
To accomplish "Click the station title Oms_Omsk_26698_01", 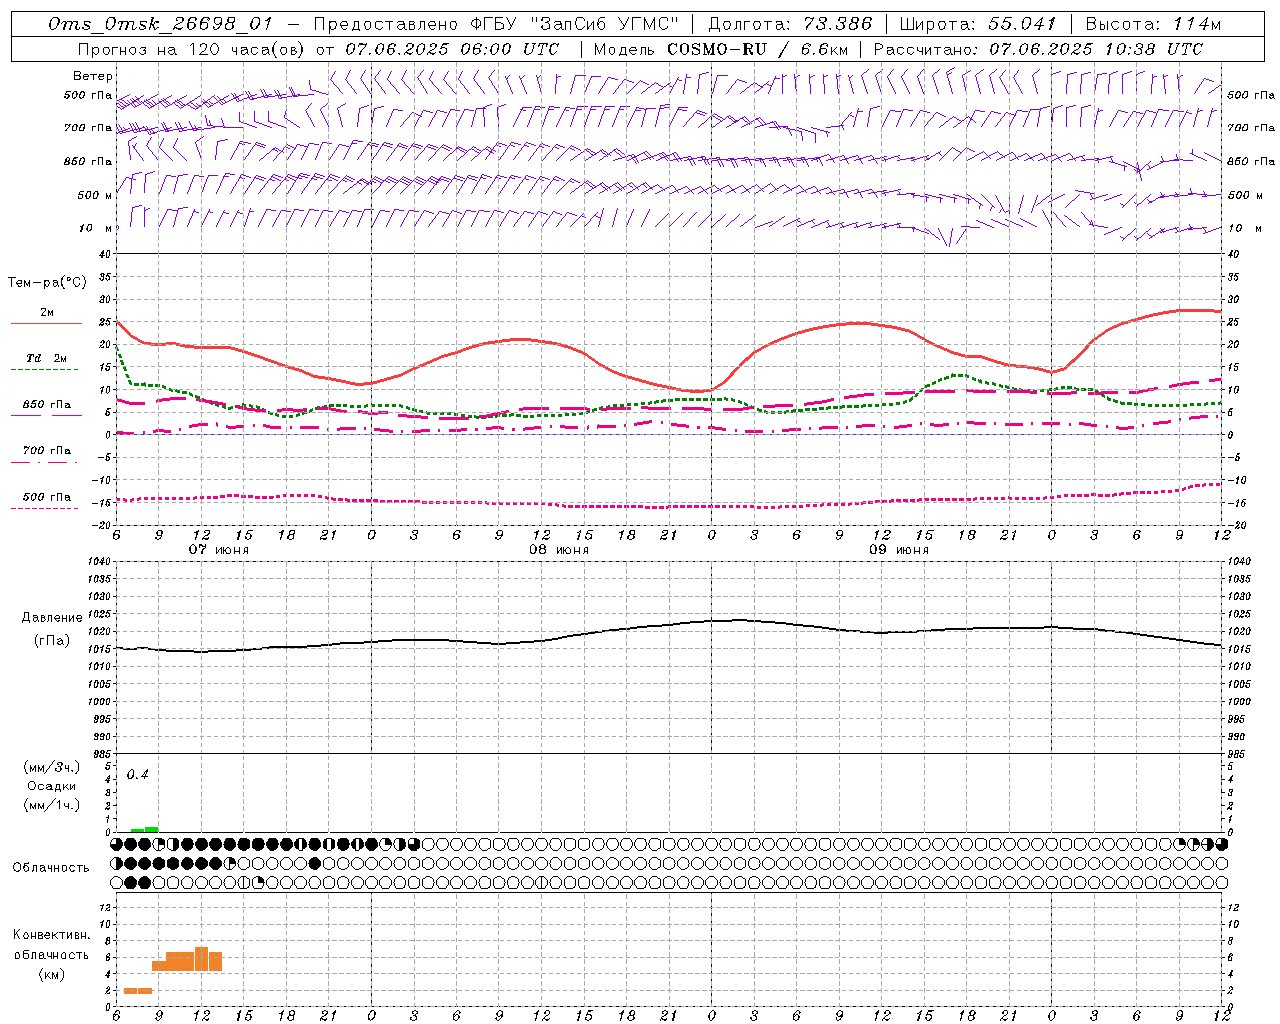I will [161, 24].
